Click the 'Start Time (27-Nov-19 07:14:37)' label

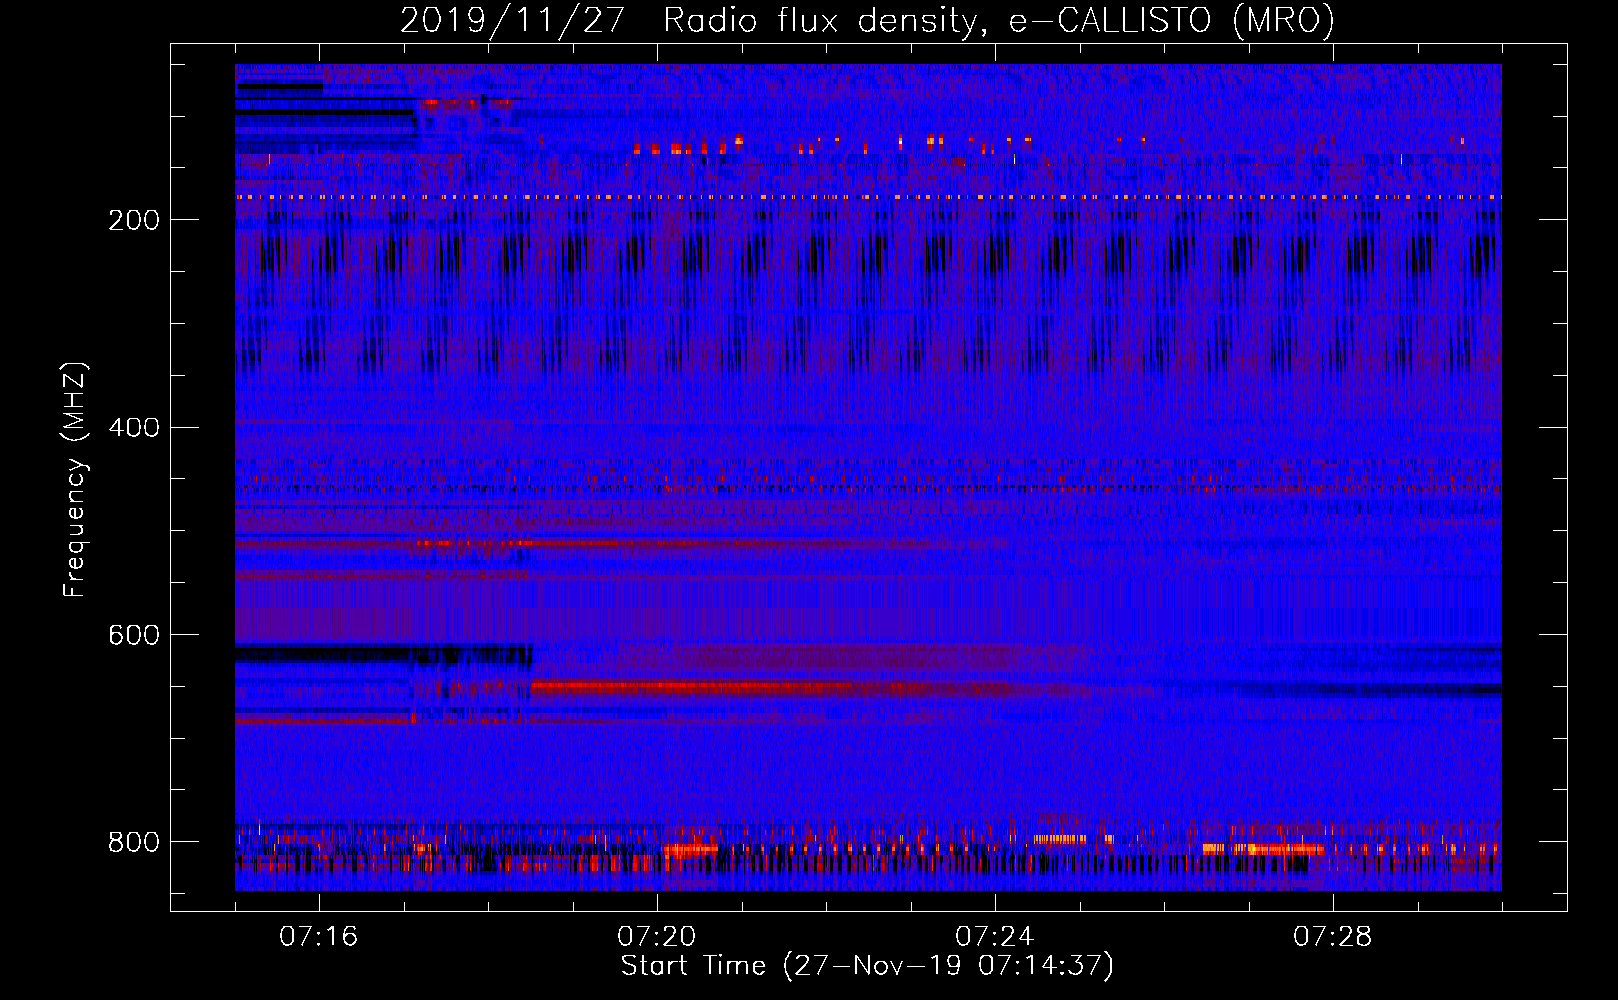(x=867, y=966)
